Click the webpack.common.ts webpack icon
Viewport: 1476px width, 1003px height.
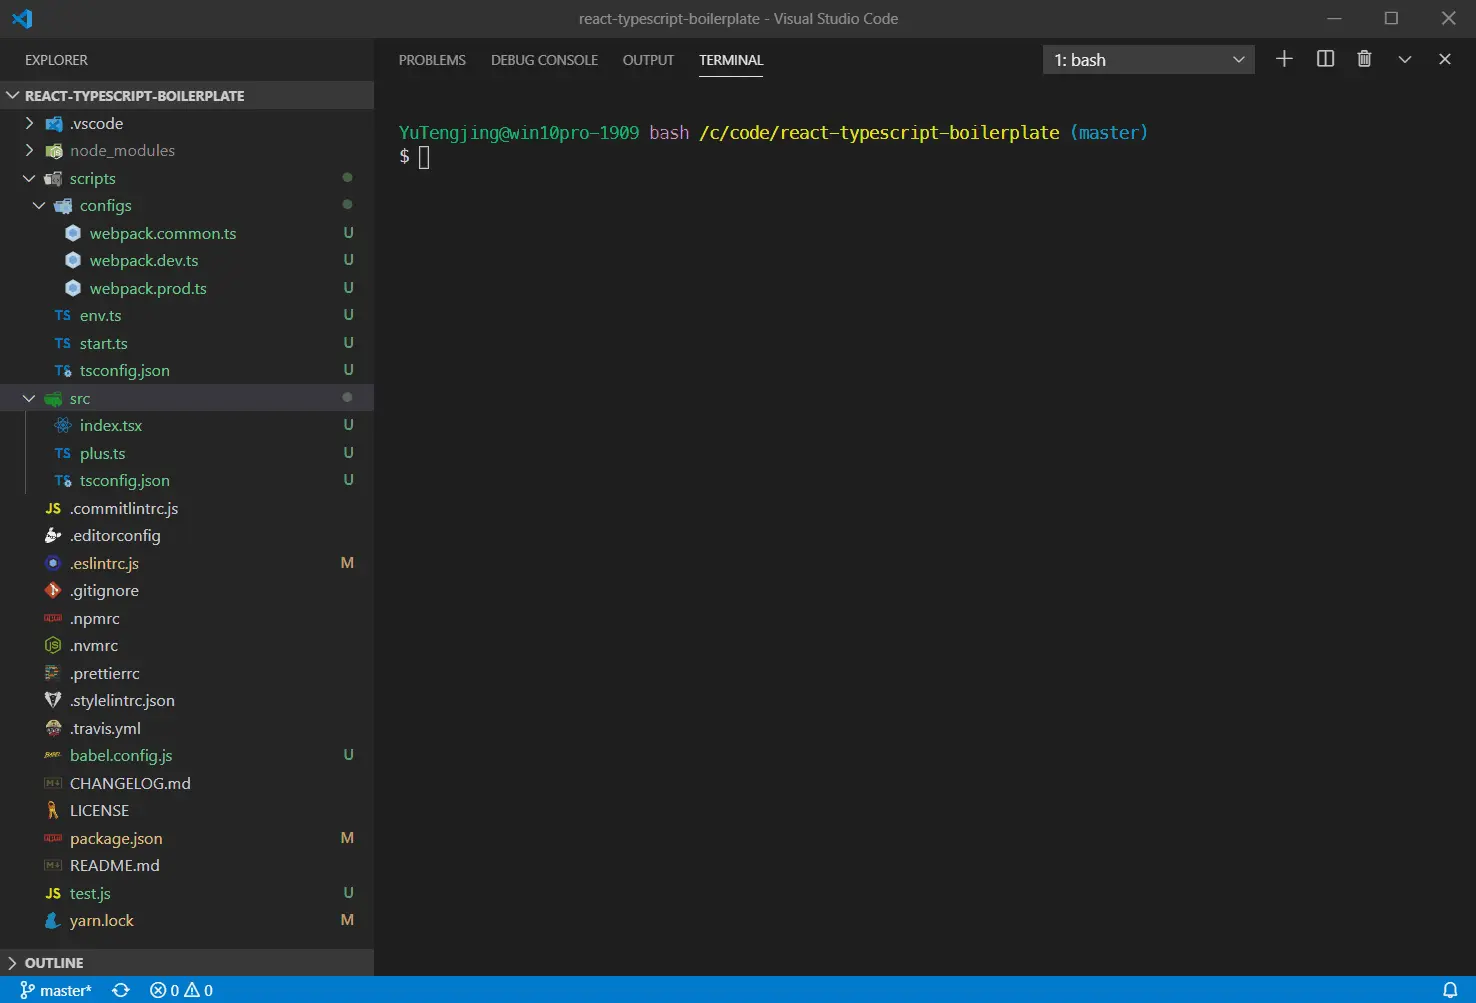click(x=73, y=233)
